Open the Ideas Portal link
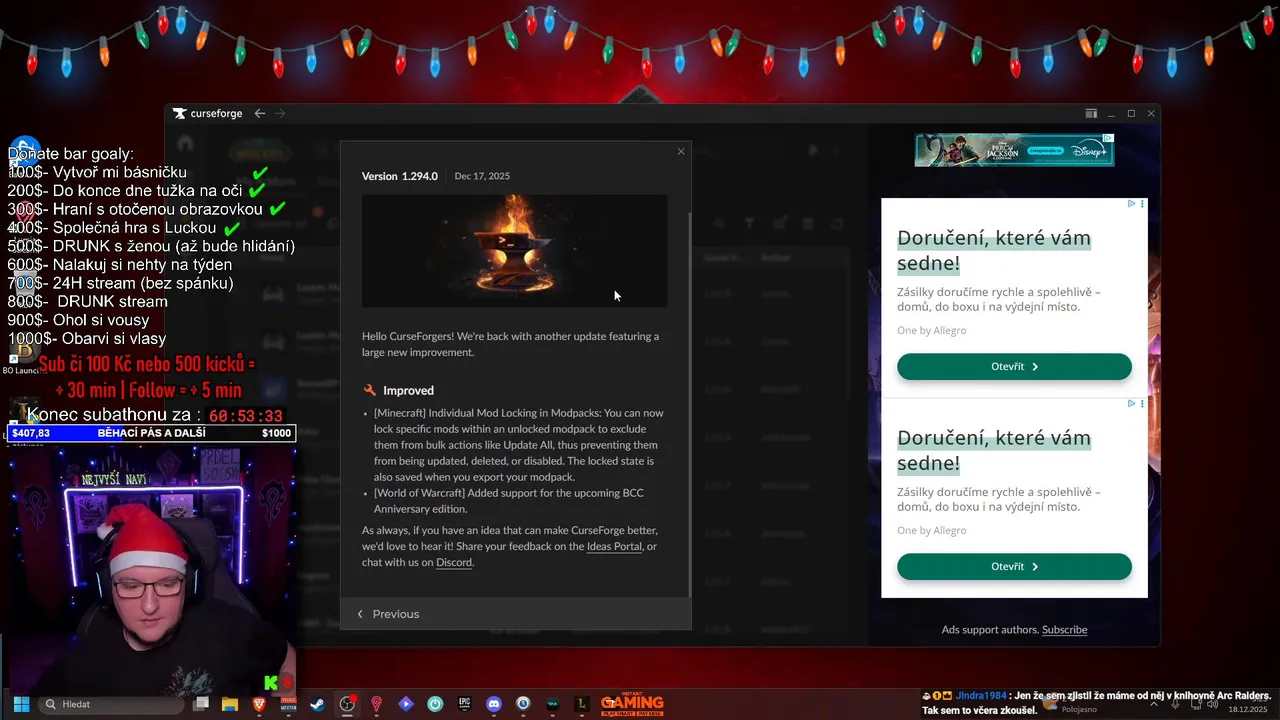1280x720 pixels. (x=614, y=546)
